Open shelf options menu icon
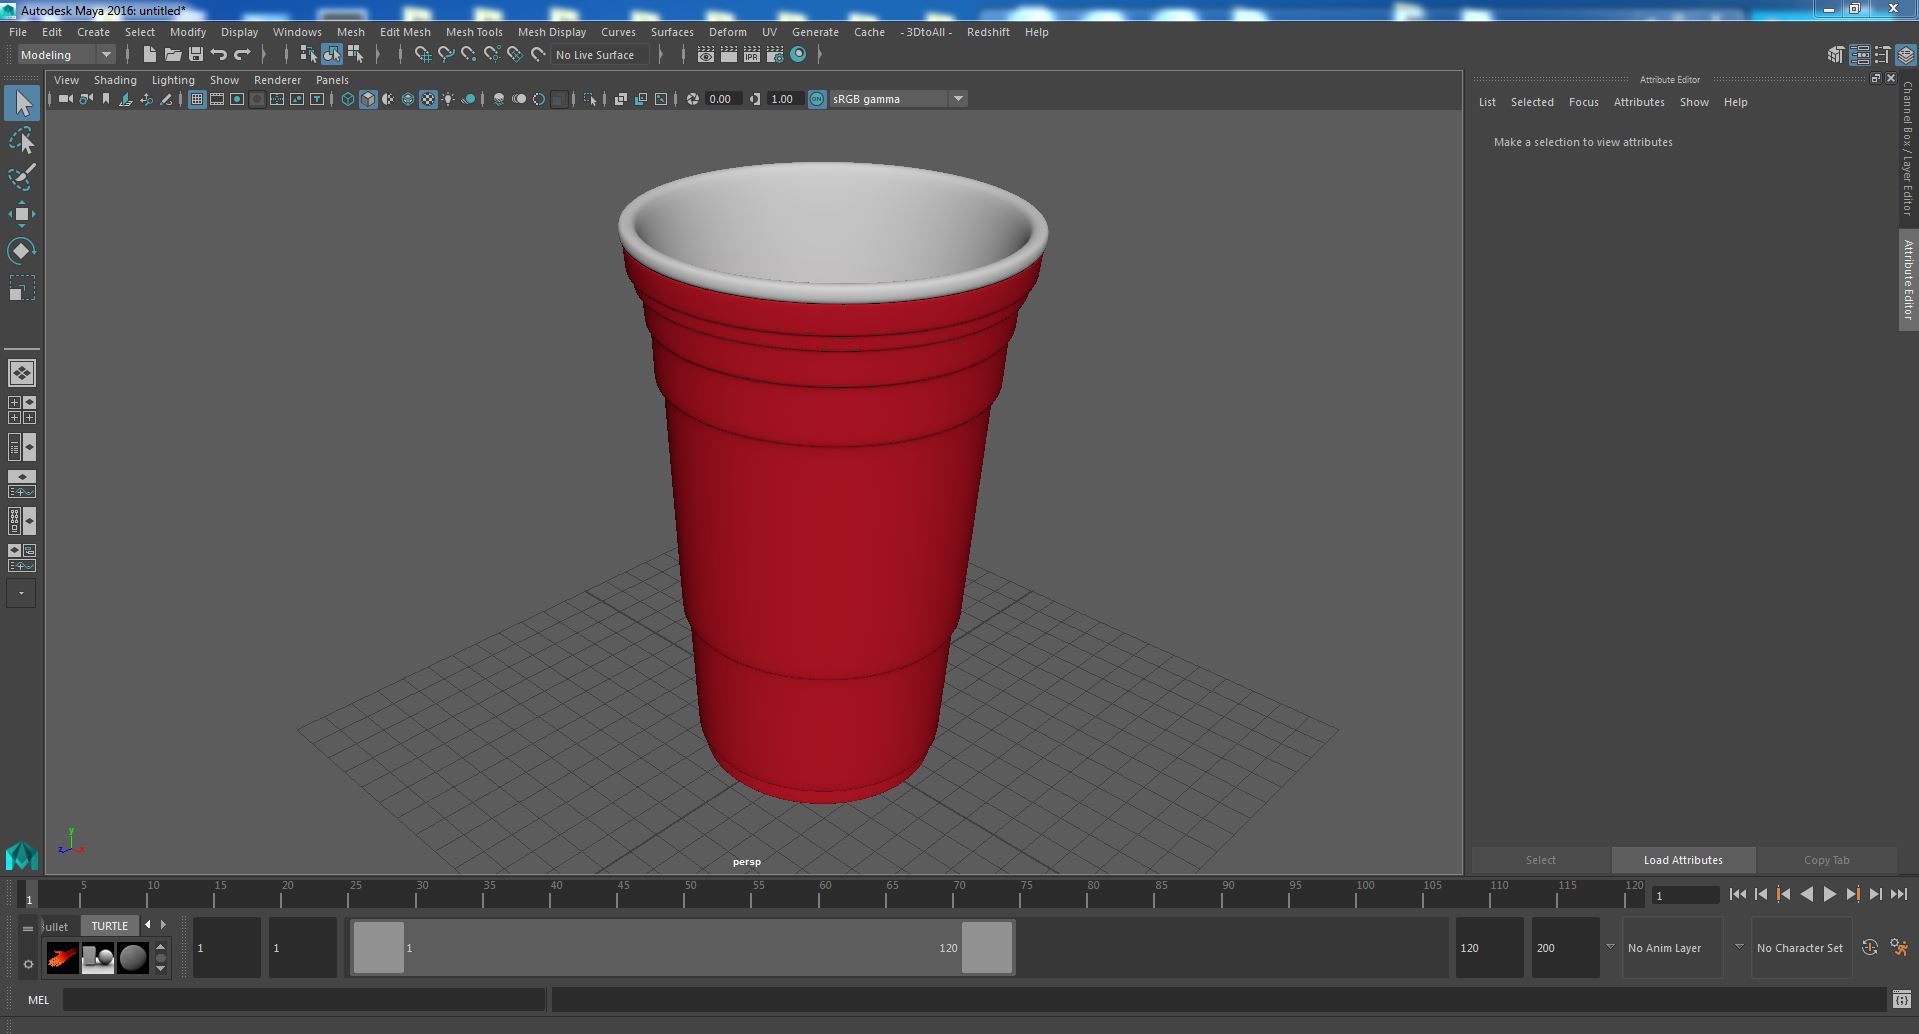 [x=28, y=964]
